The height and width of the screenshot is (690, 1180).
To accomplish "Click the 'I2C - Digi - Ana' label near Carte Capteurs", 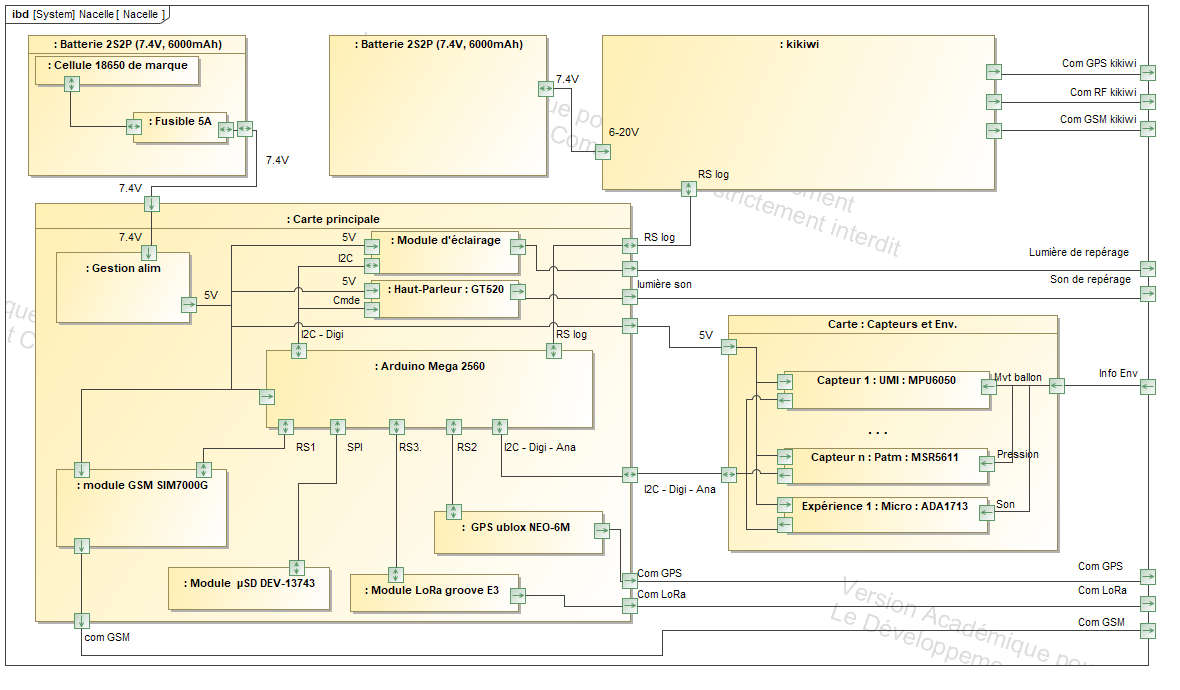I will (x=680, y=489).
